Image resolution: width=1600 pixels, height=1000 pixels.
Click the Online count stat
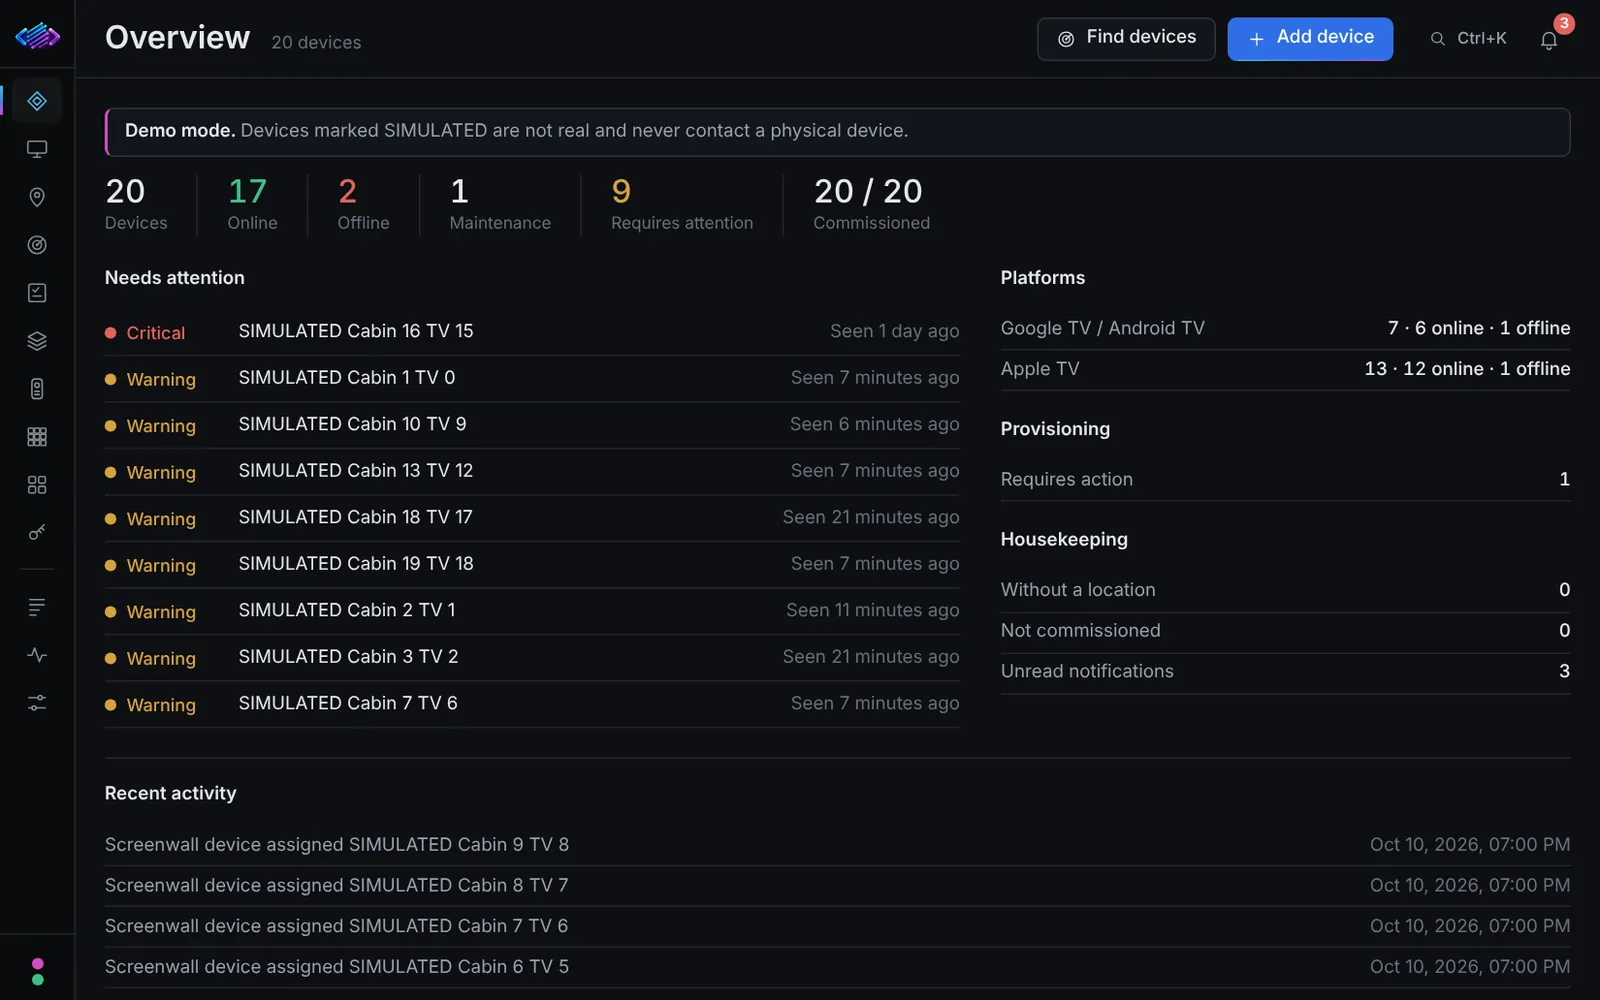[x=252, y=205]
